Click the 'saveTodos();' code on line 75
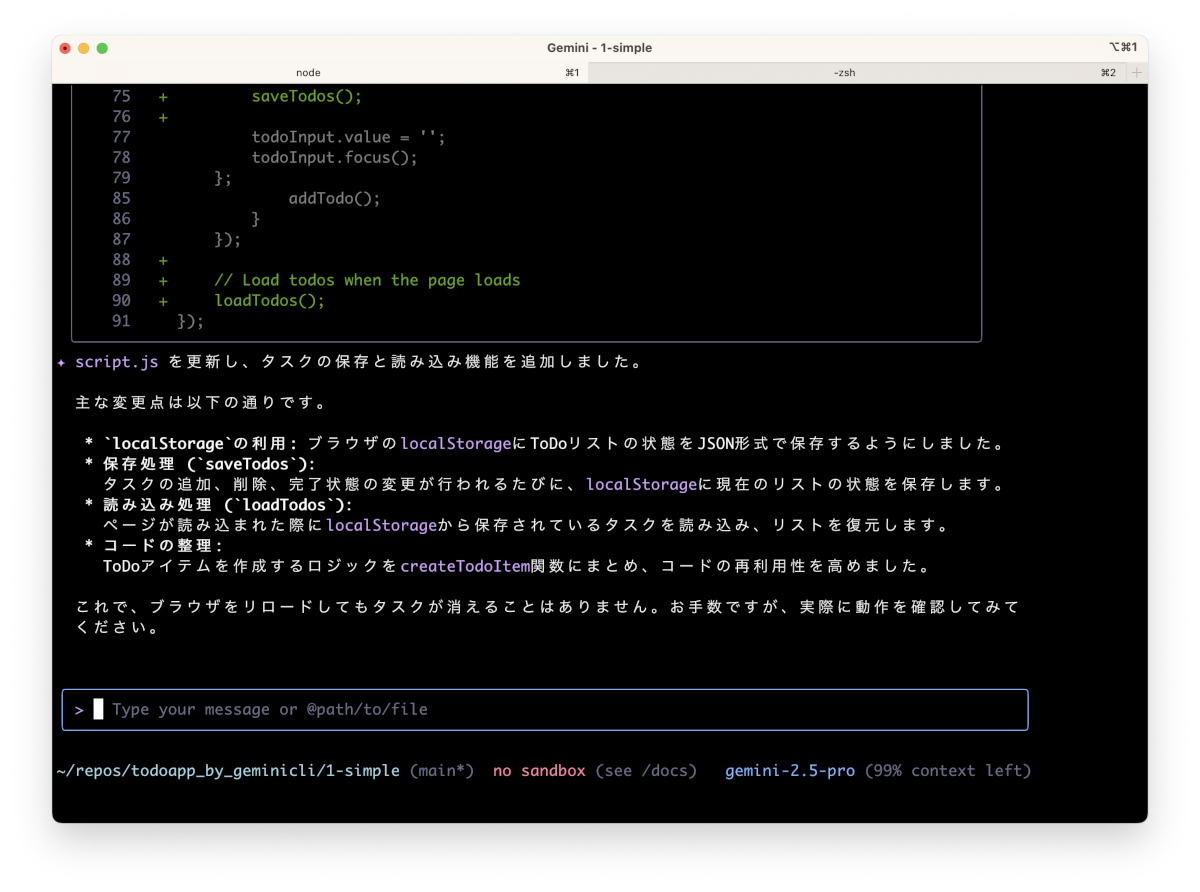 coord(306,97)
